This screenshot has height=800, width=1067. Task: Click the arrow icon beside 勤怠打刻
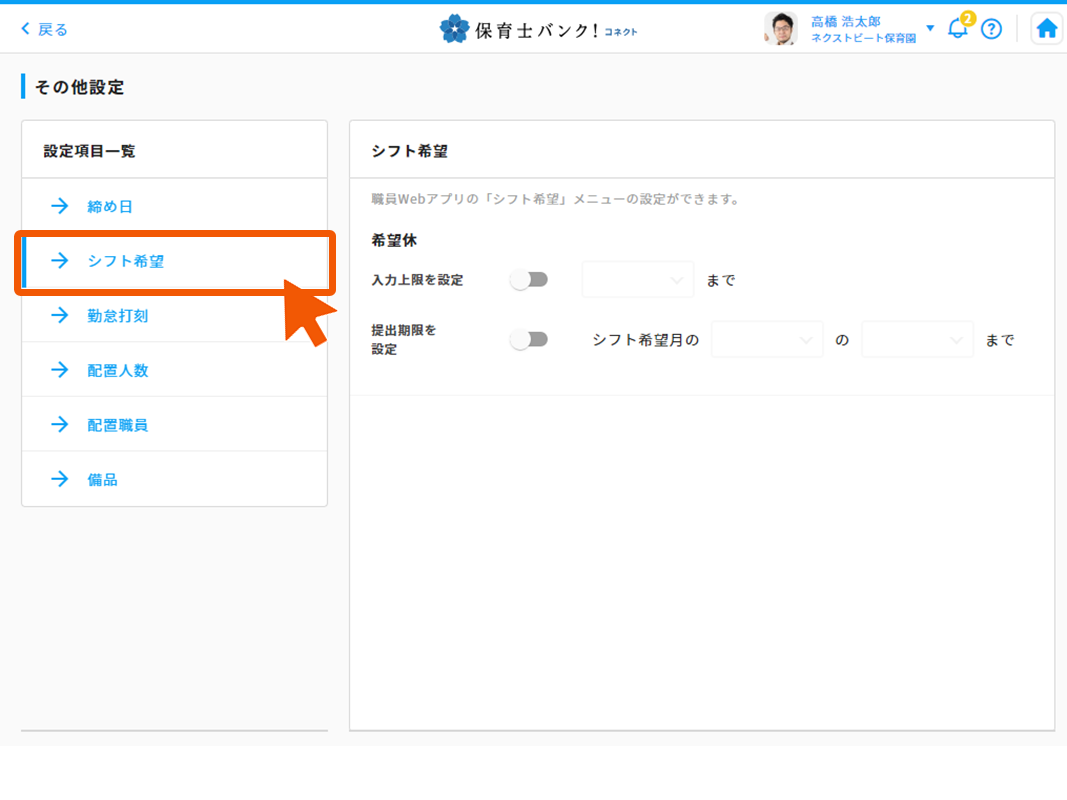point(60,316)
